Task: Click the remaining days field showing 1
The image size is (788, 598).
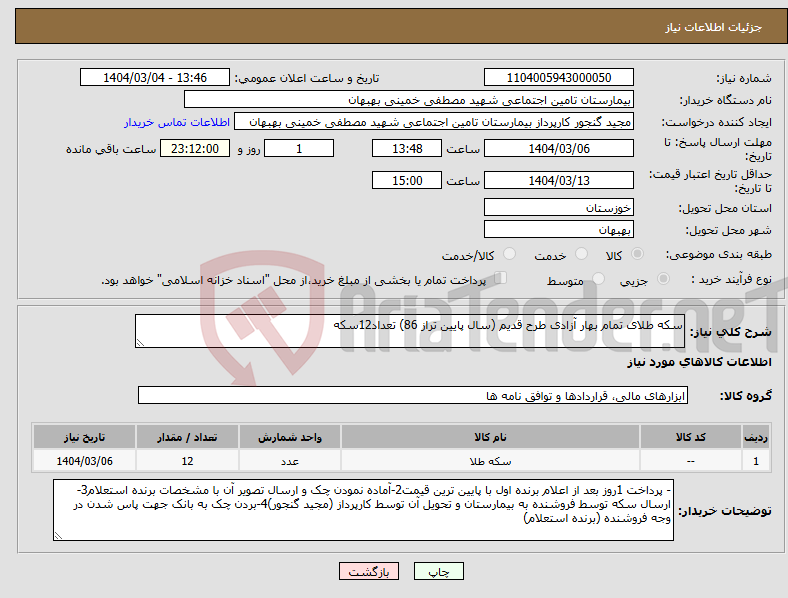Action: (x=299, y=148)
